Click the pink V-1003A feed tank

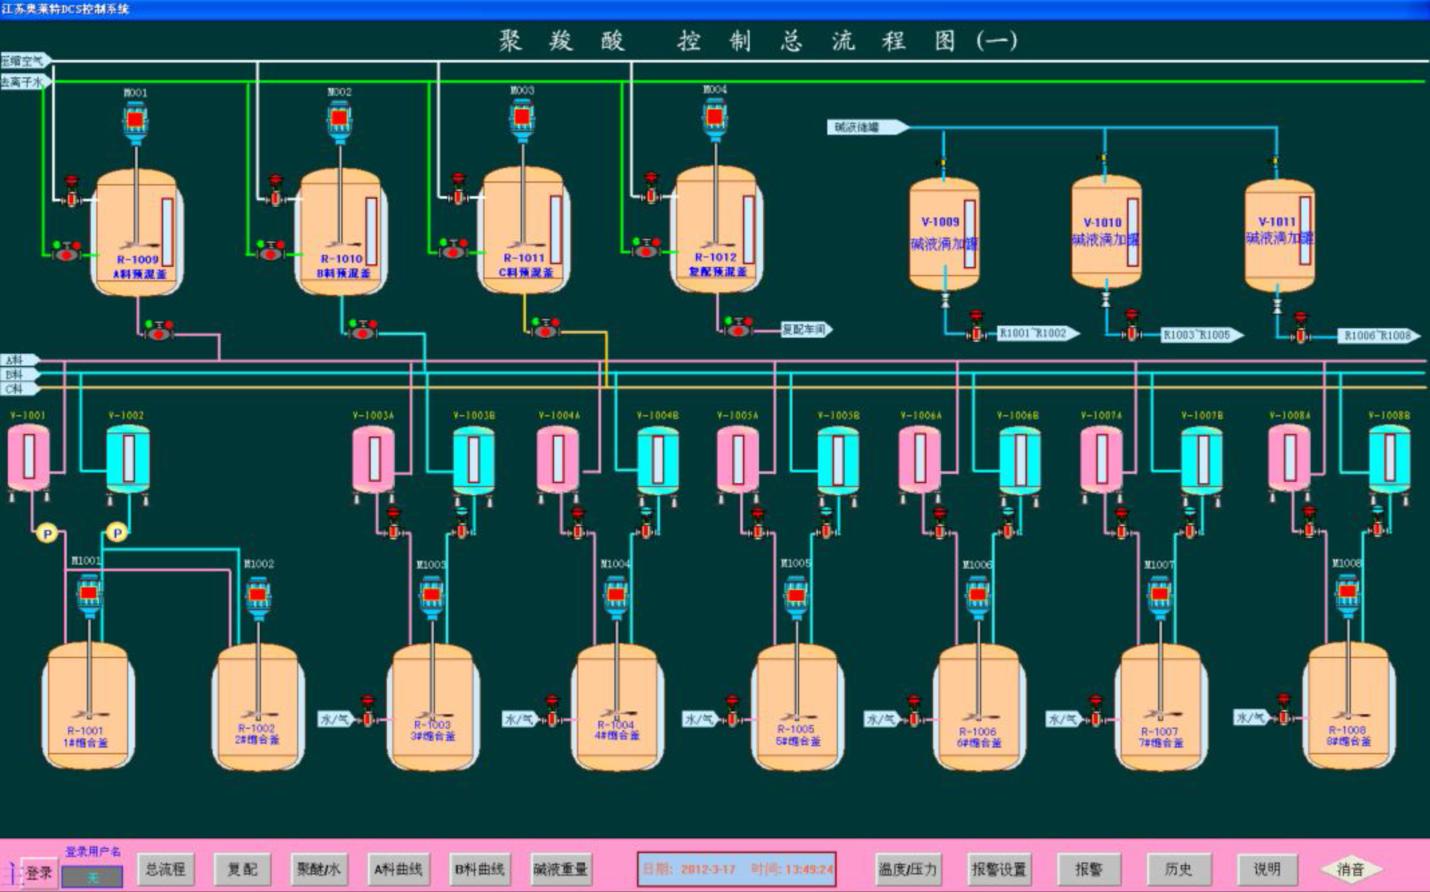(x=373, y=459)
